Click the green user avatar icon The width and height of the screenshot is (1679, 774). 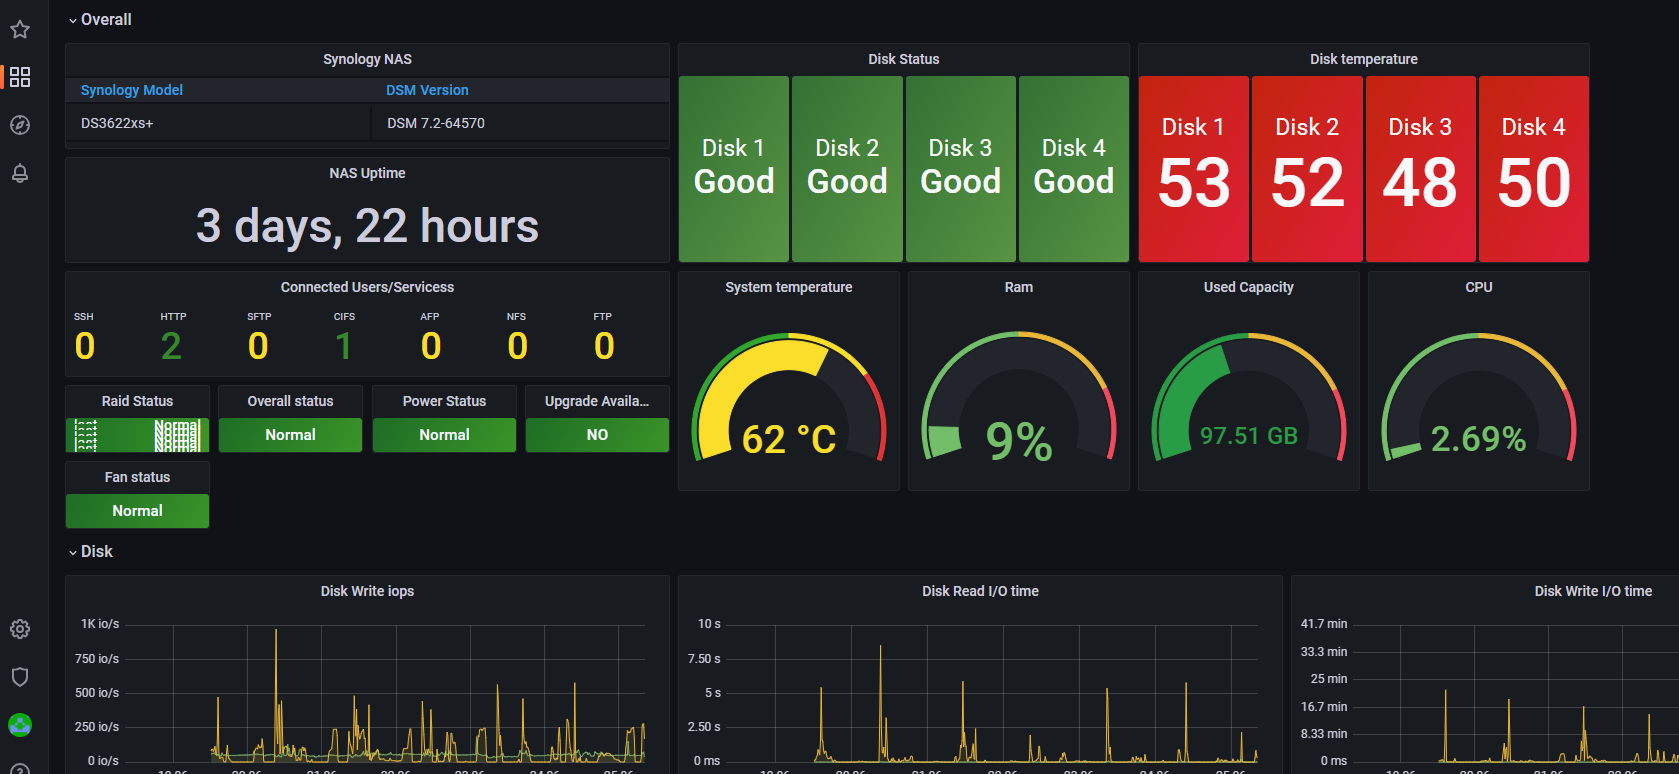click(x=20, y=725)
